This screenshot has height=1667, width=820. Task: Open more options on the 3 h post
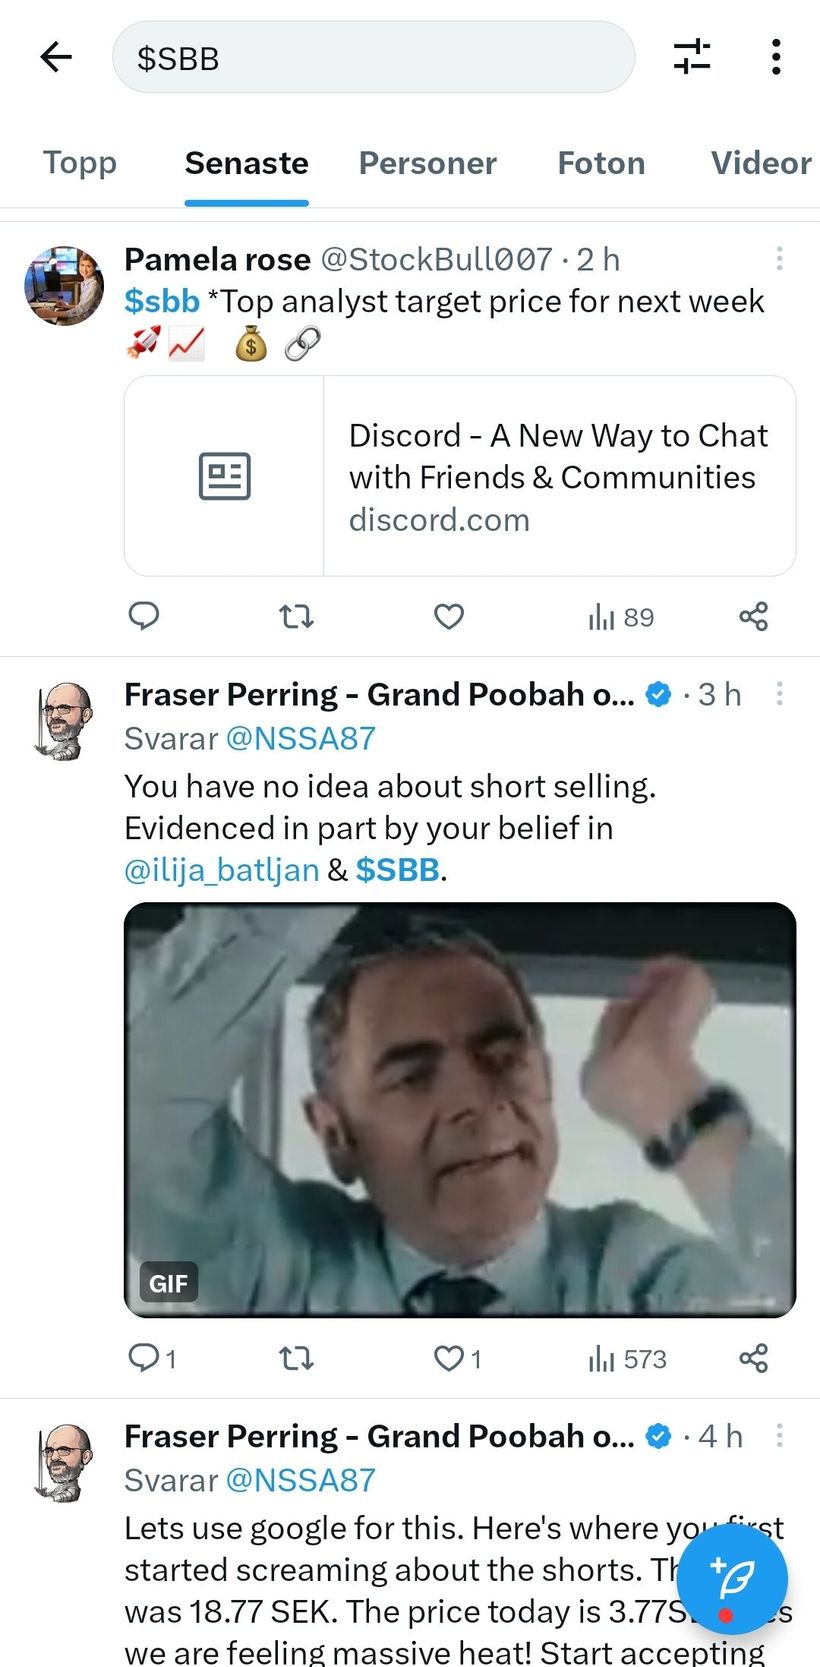point(779,694)
